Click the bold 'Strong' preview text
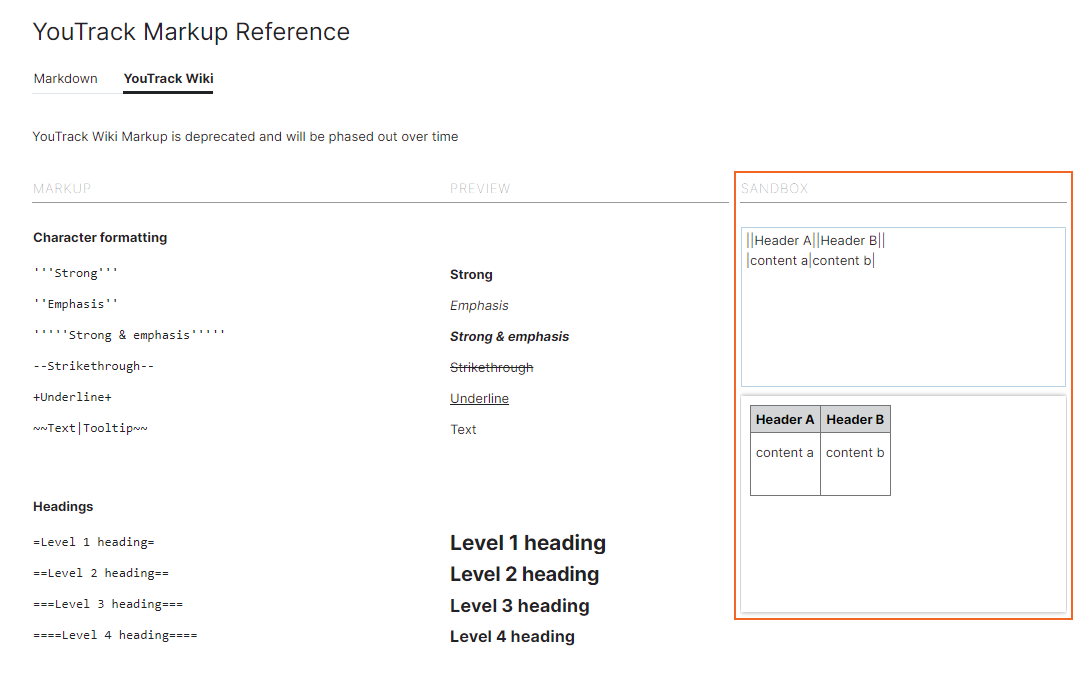The image size is (1090, 688). coord(471,274)
